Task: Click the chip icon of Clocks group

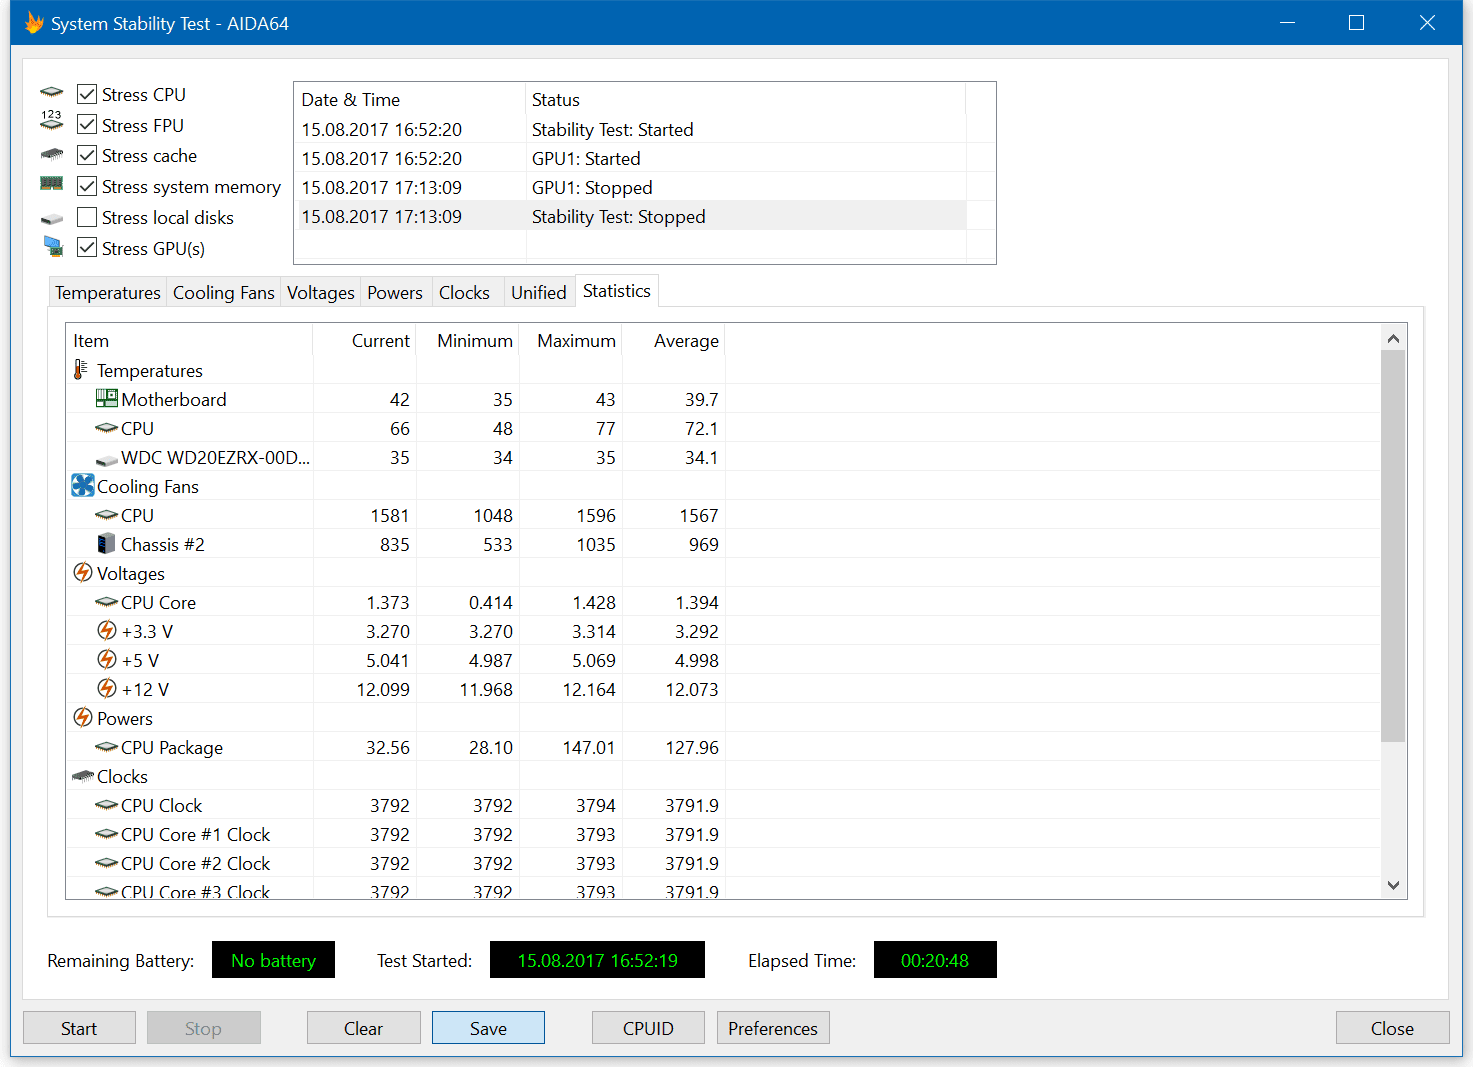Action: 83,776
